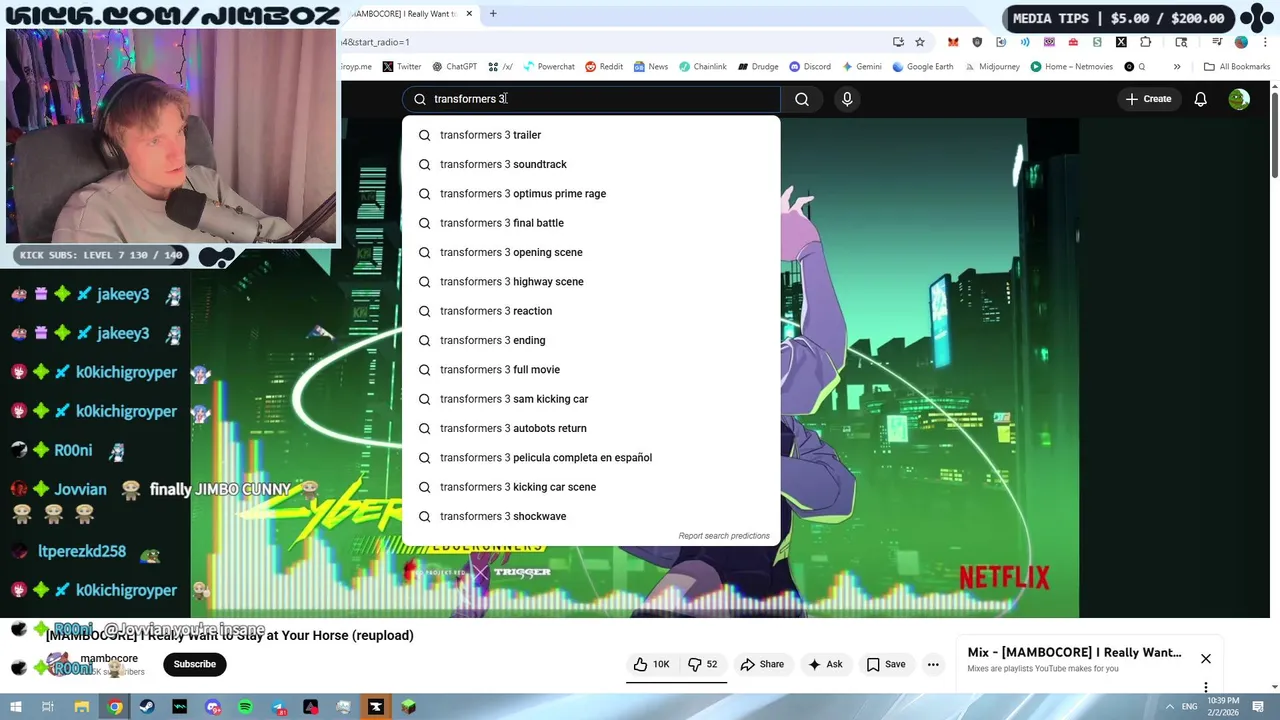
Task: Click the Create button on YouTube
Action: point(1148,99)
